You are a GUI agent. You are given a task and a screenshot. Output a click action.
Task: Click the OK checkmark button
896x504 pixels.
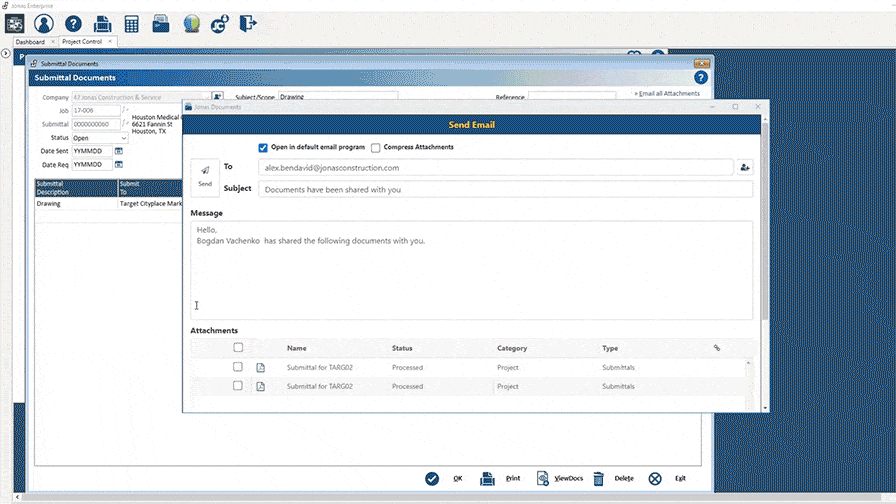pos(445,478)
